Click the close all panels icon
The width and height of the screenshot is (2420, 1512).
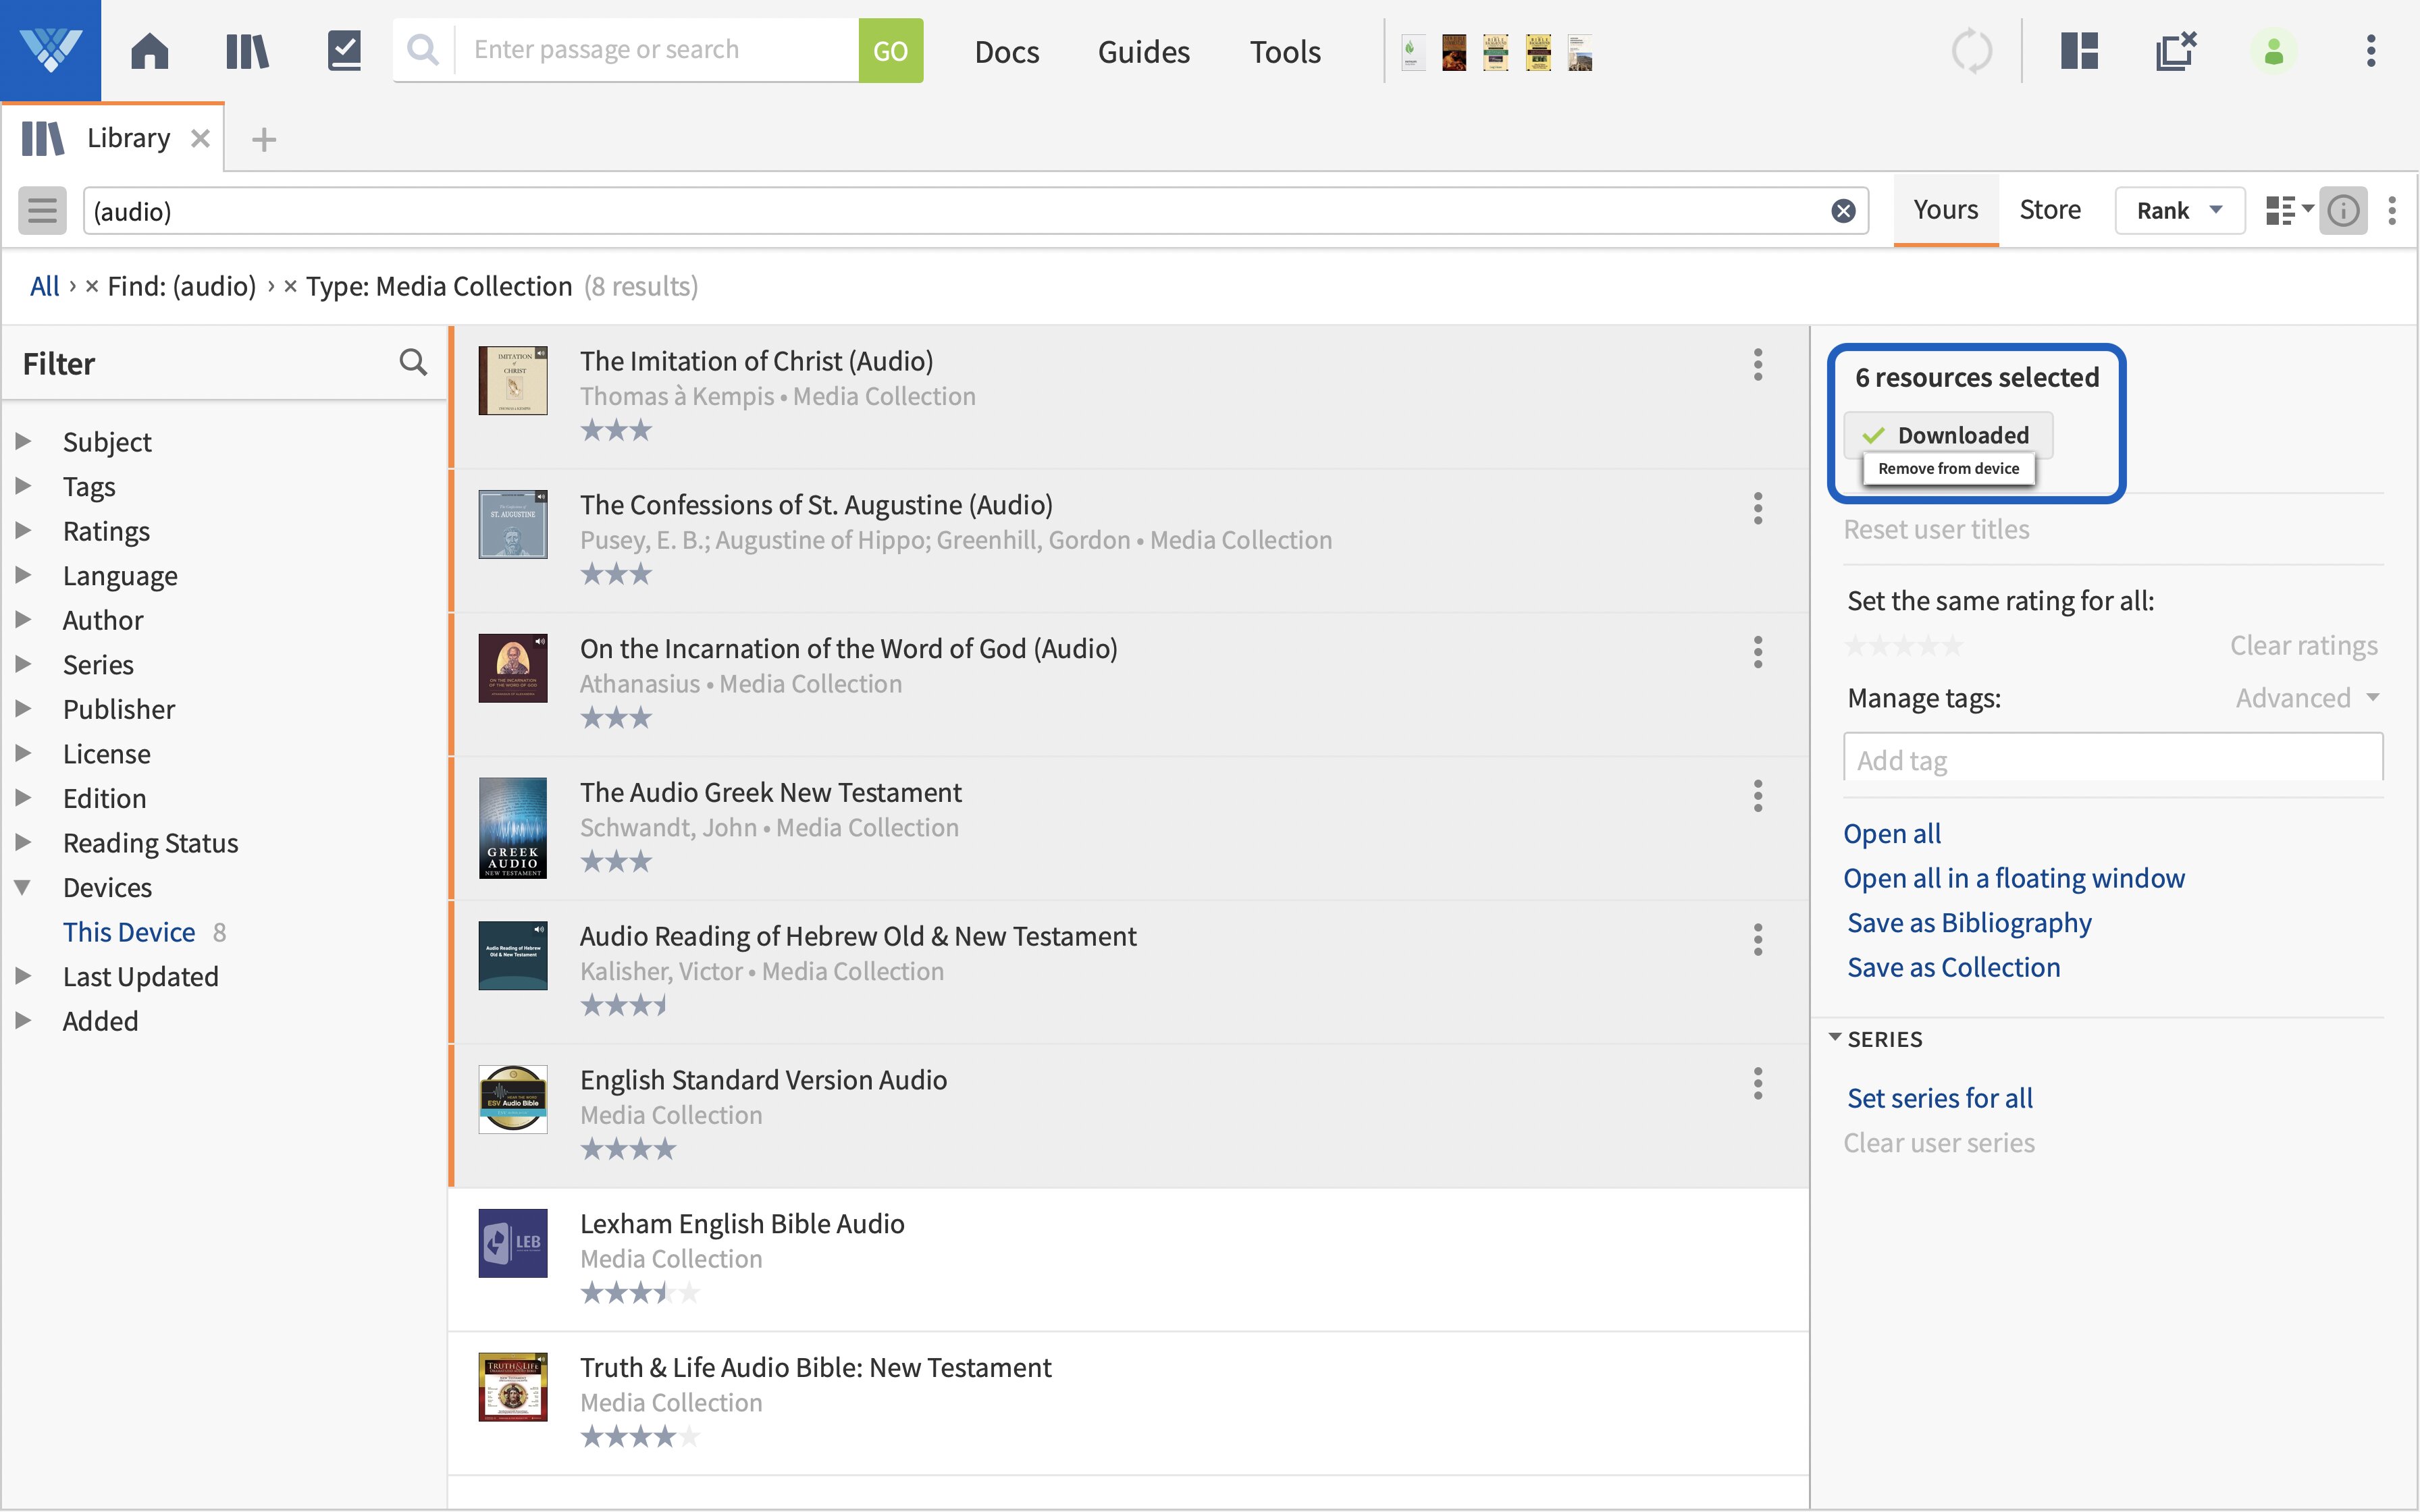click(x=2176, y=50)
